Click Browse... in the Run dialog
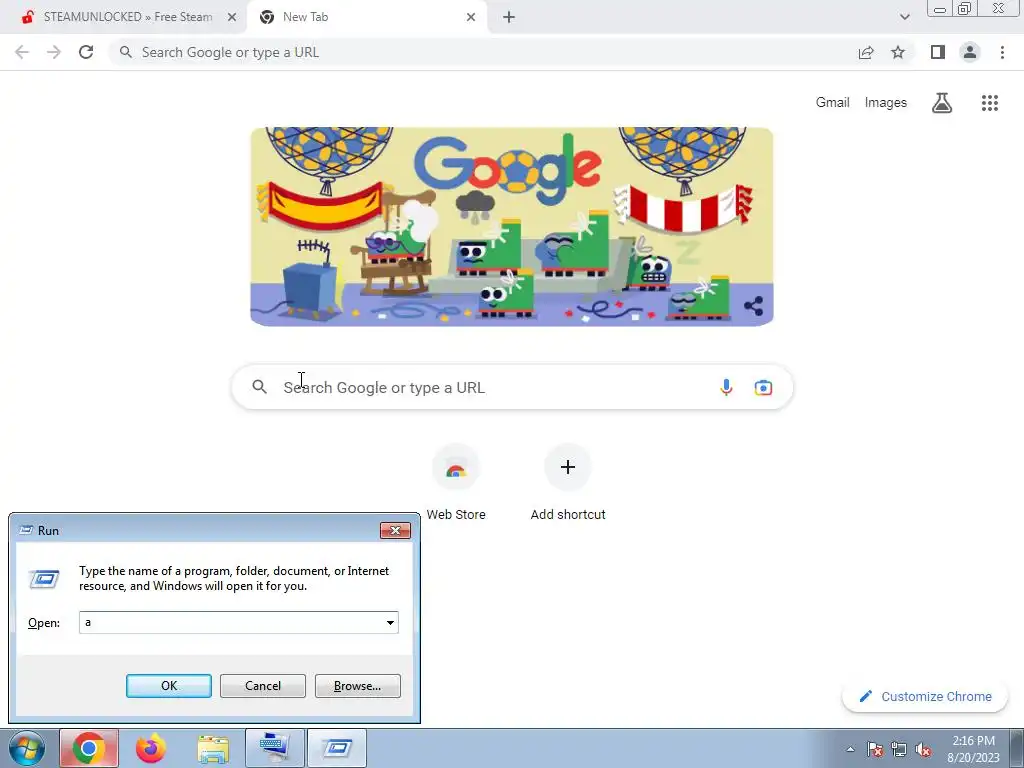Image resolution: width=1024 pixels, height=768 pixels. pyautogui.click(x=357, y=686)
